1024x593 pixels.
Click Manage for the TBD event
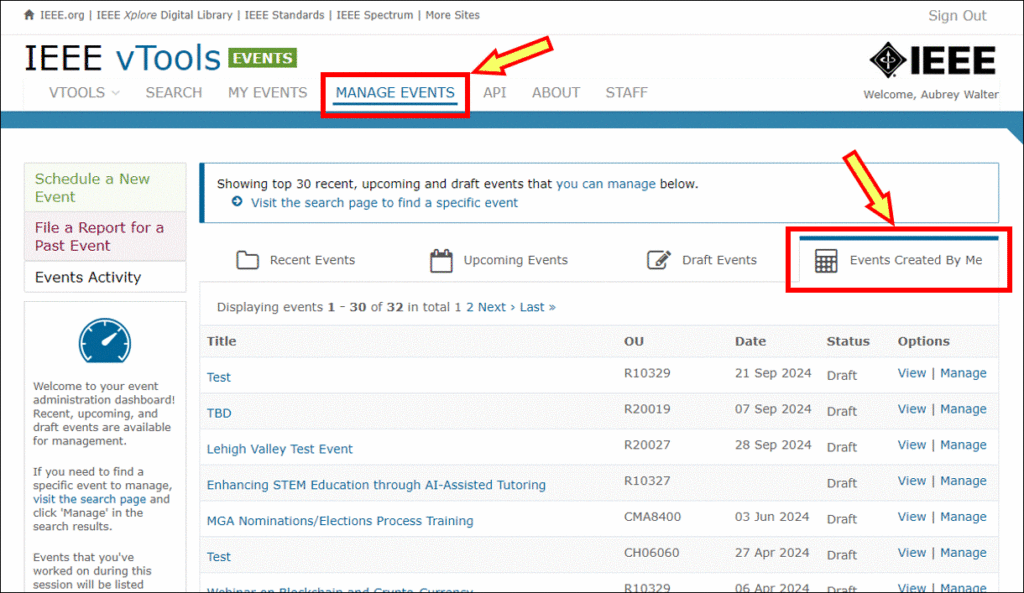(963, 409)
